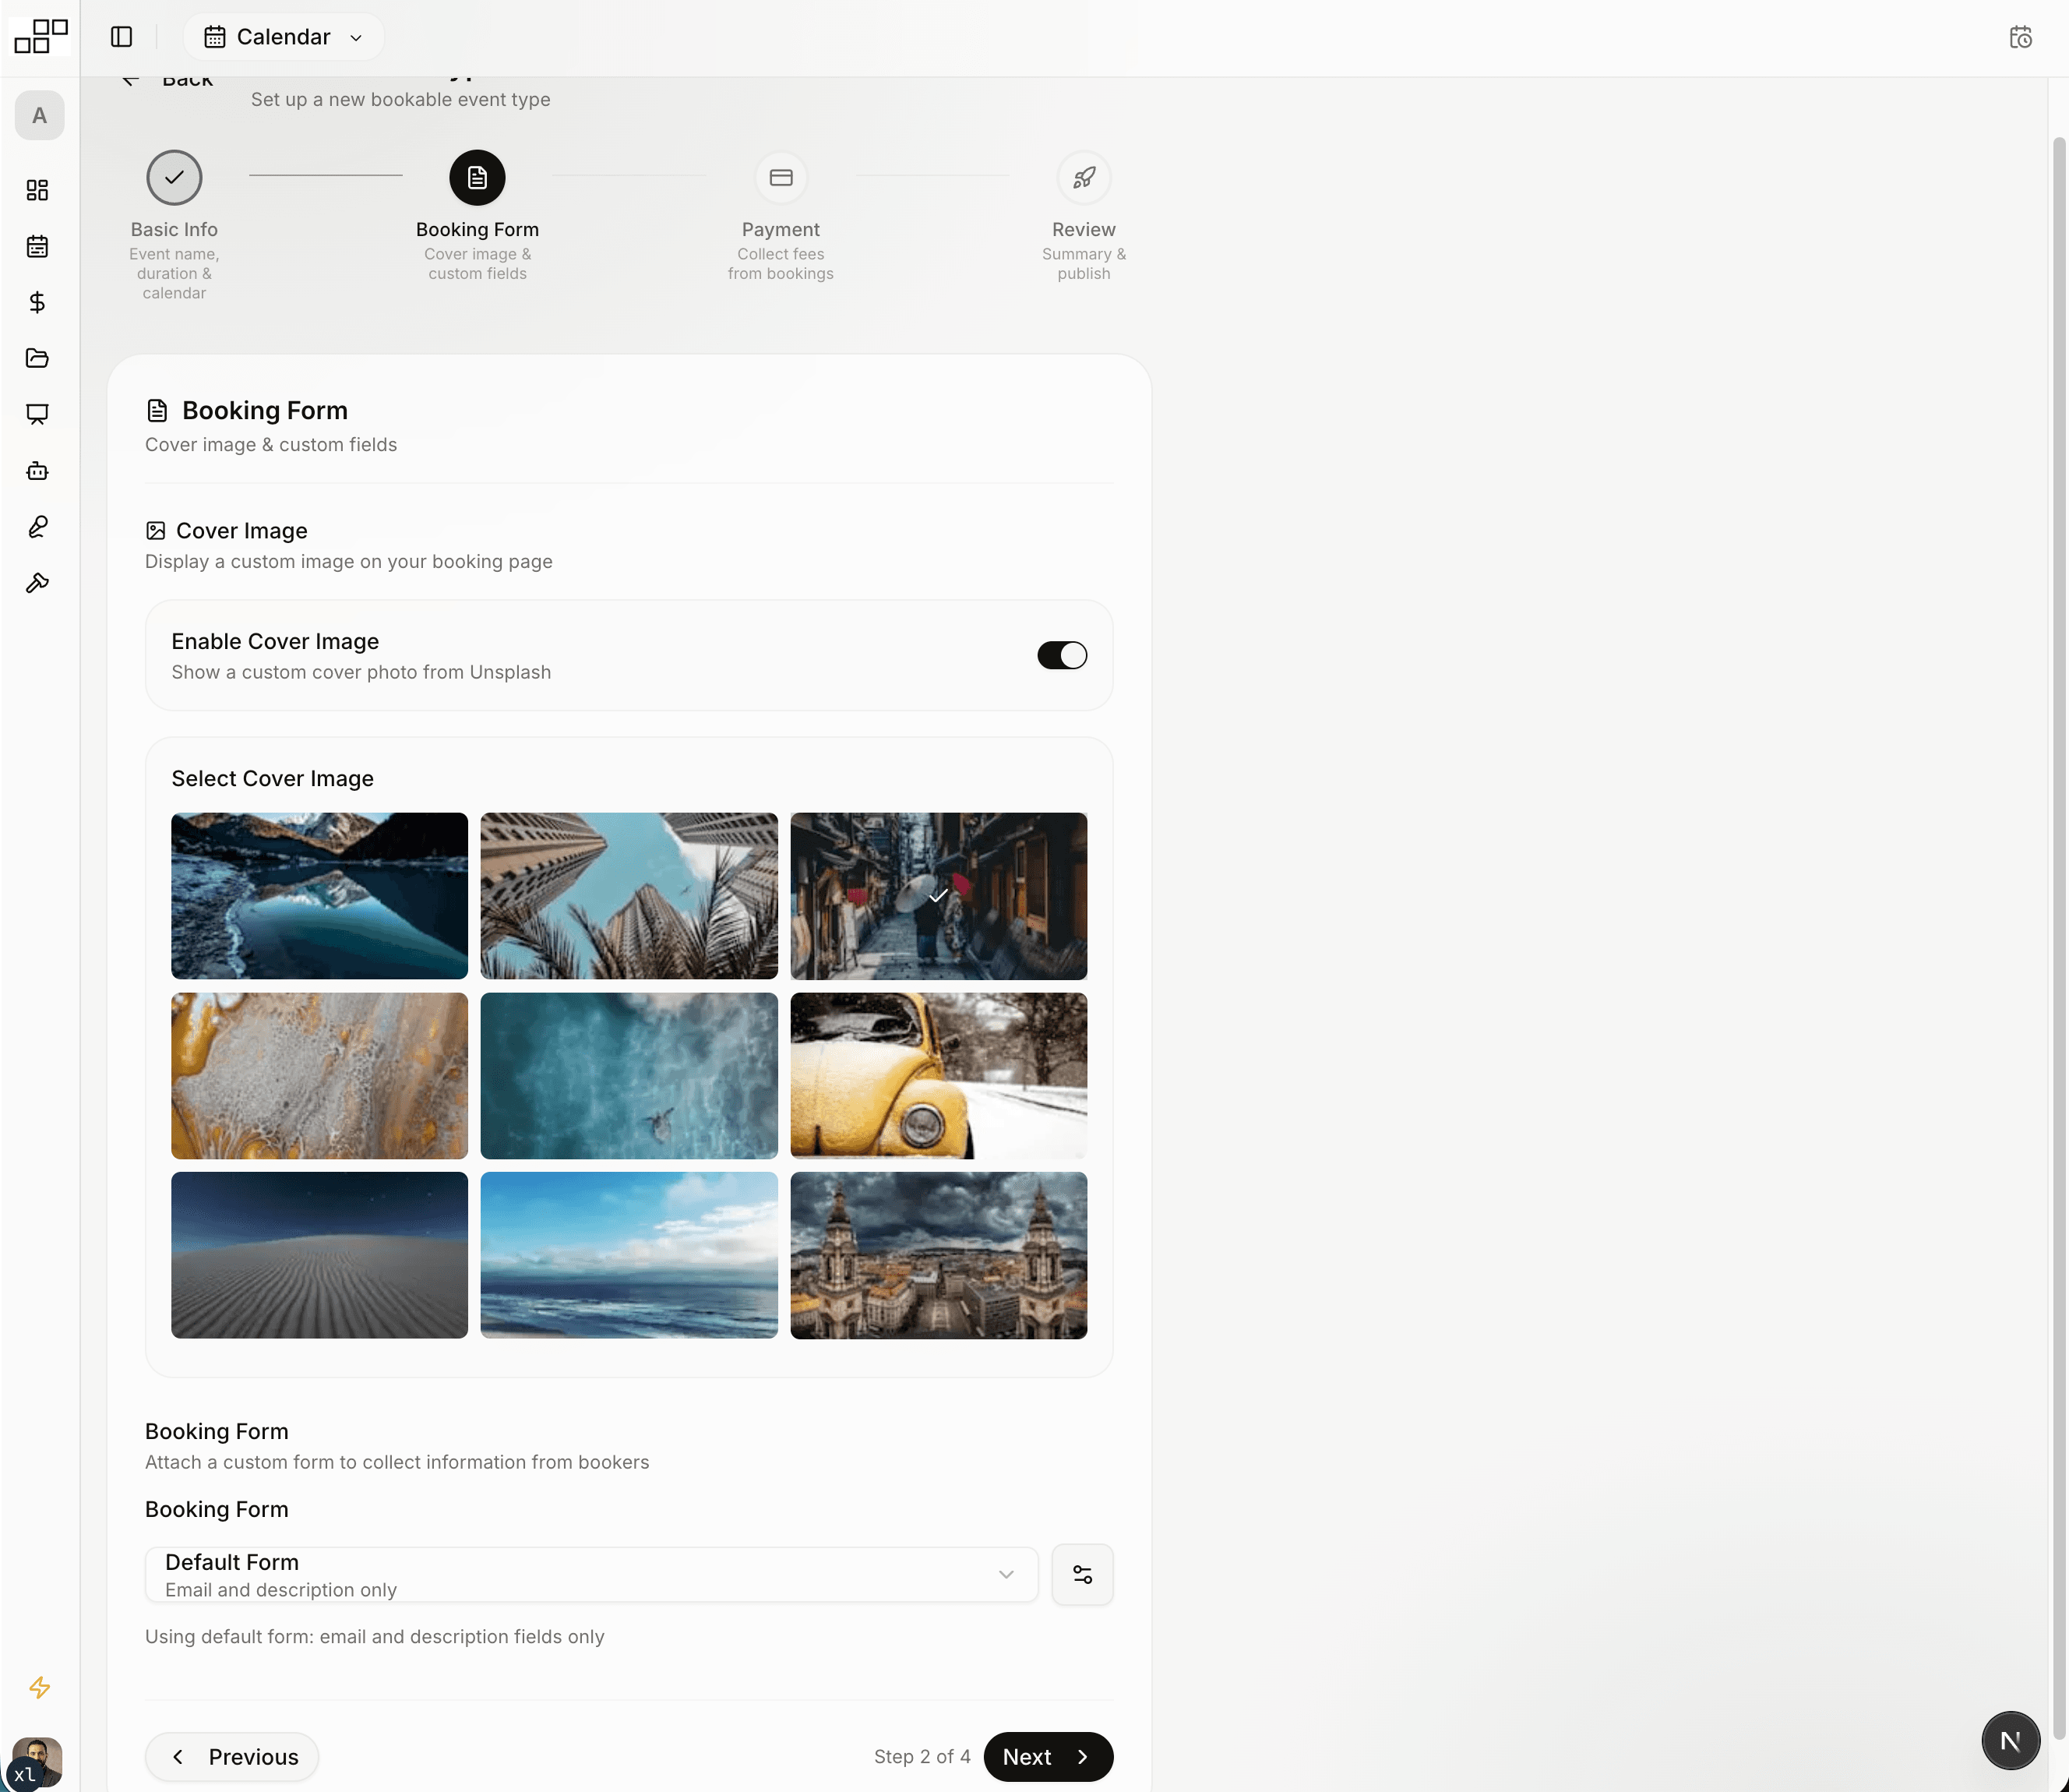
Task: Click the calendar clock icon at top right
Action: tap(2020, 37)
